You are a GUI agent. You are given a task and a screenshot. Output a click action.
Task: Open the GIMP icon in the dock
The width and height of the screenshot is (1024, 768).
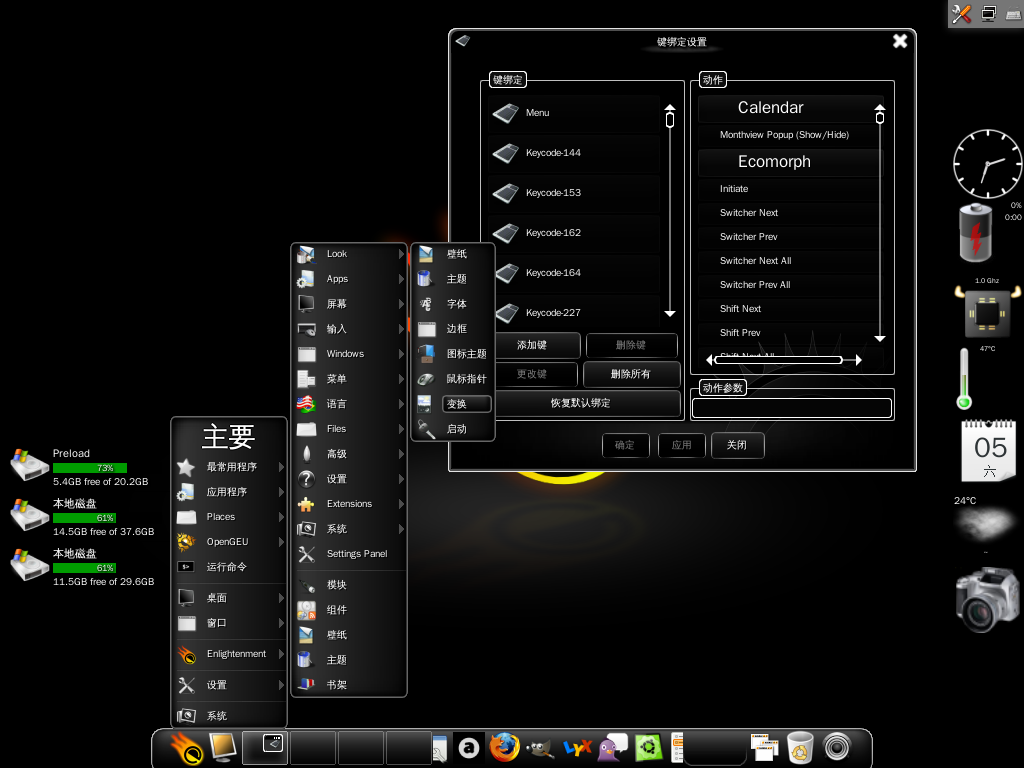click(x=540, y=748)
